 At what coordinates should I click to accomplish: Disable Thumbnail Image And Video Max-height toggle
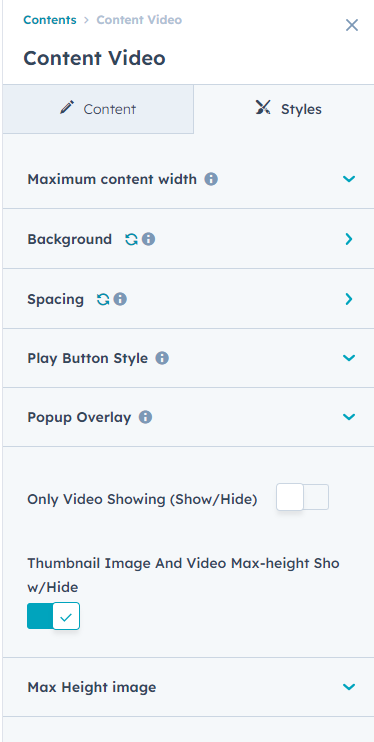[53, 616]
